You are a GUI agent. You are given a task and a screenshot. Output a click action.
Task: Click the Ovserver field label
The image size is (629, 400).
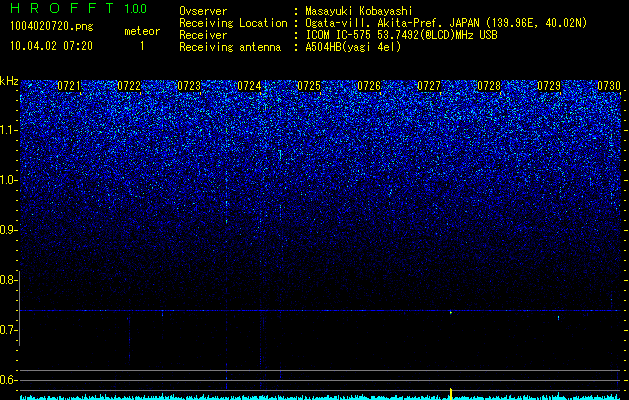point(203,11)
